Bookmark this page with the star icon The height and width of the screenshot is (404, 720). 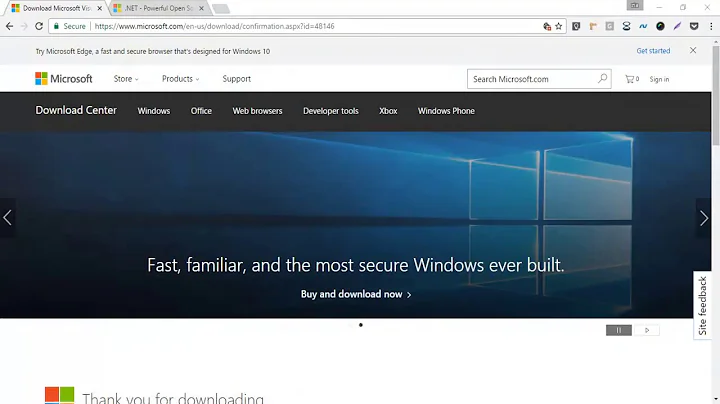[x=558, y=26]
